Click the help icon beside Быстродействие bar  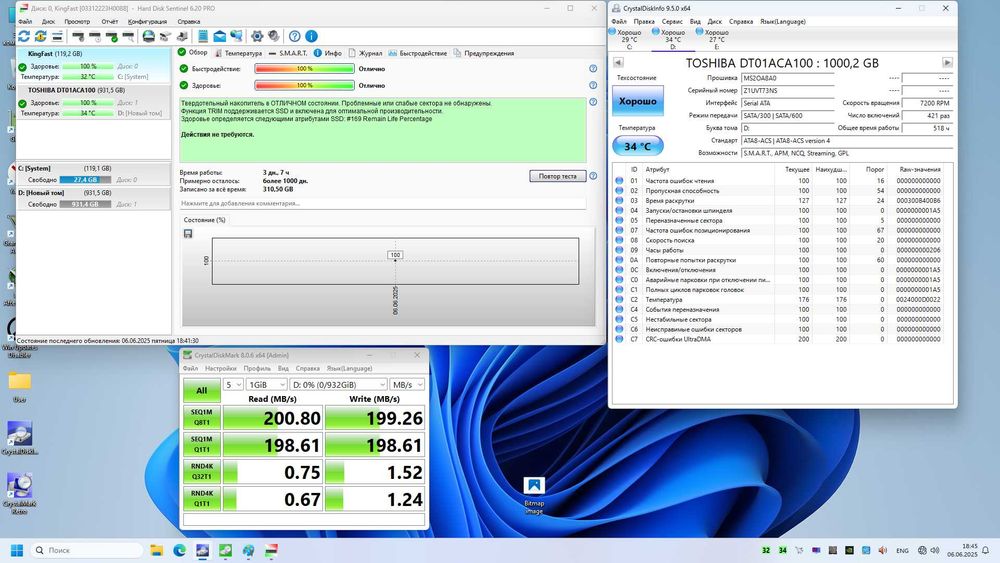point(593,69)
